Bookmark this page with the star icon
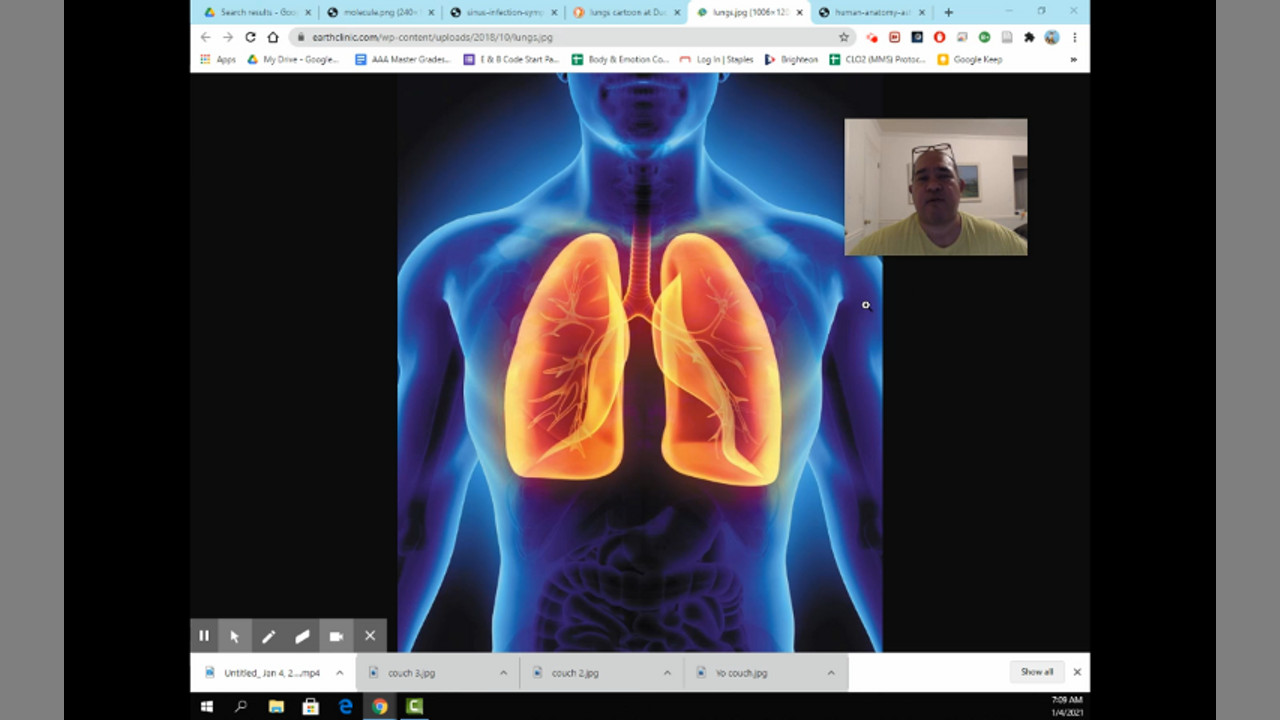This screenshot has height=720, width=1280. pyautogui.click(x=843, y=37)
